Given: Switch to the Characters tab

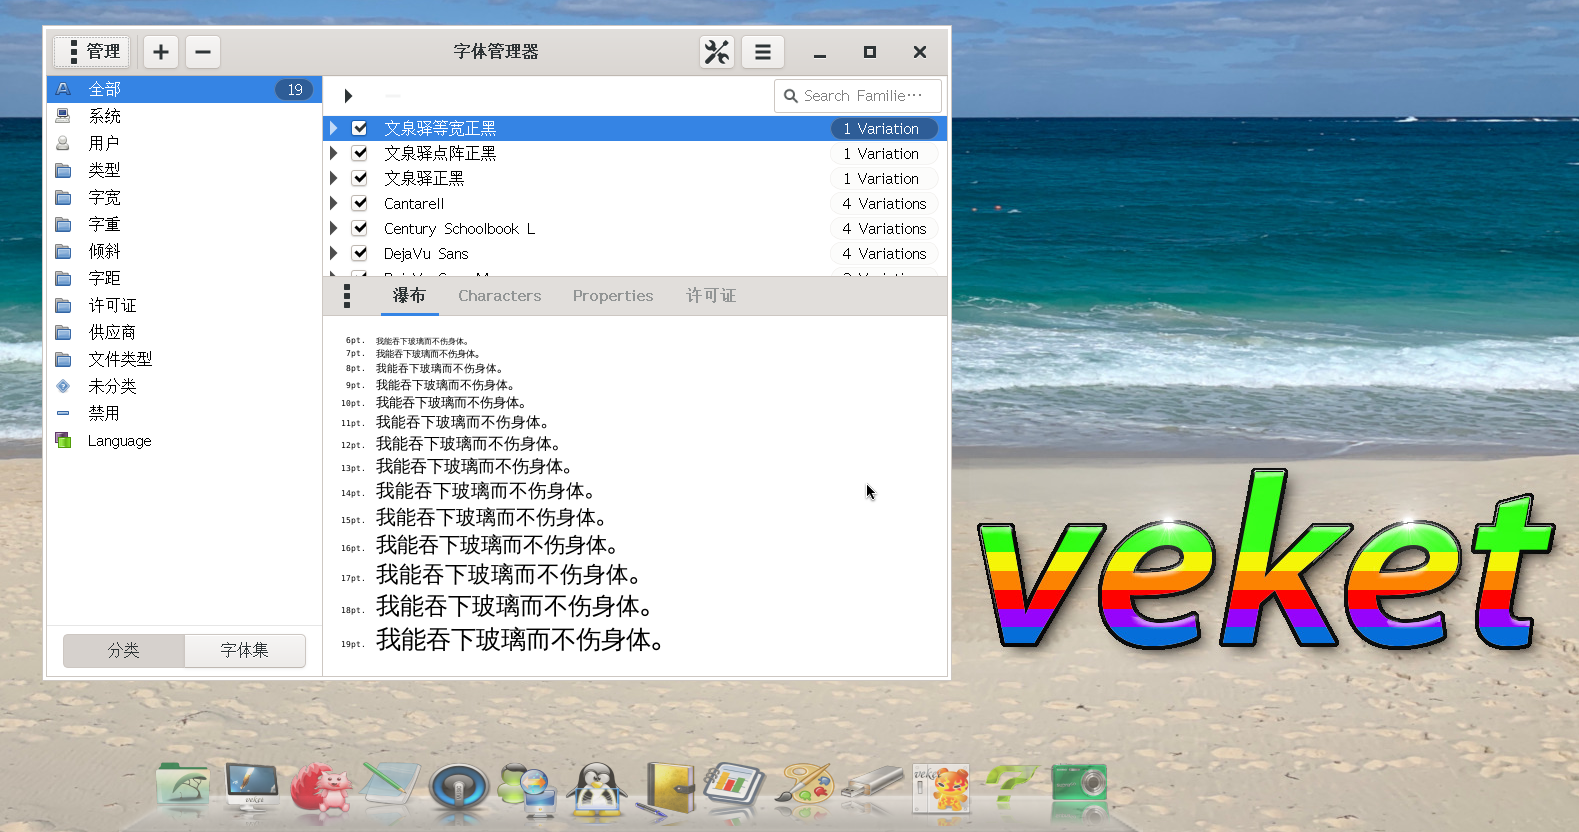Looking at the screenshot, I should (500, 296).
